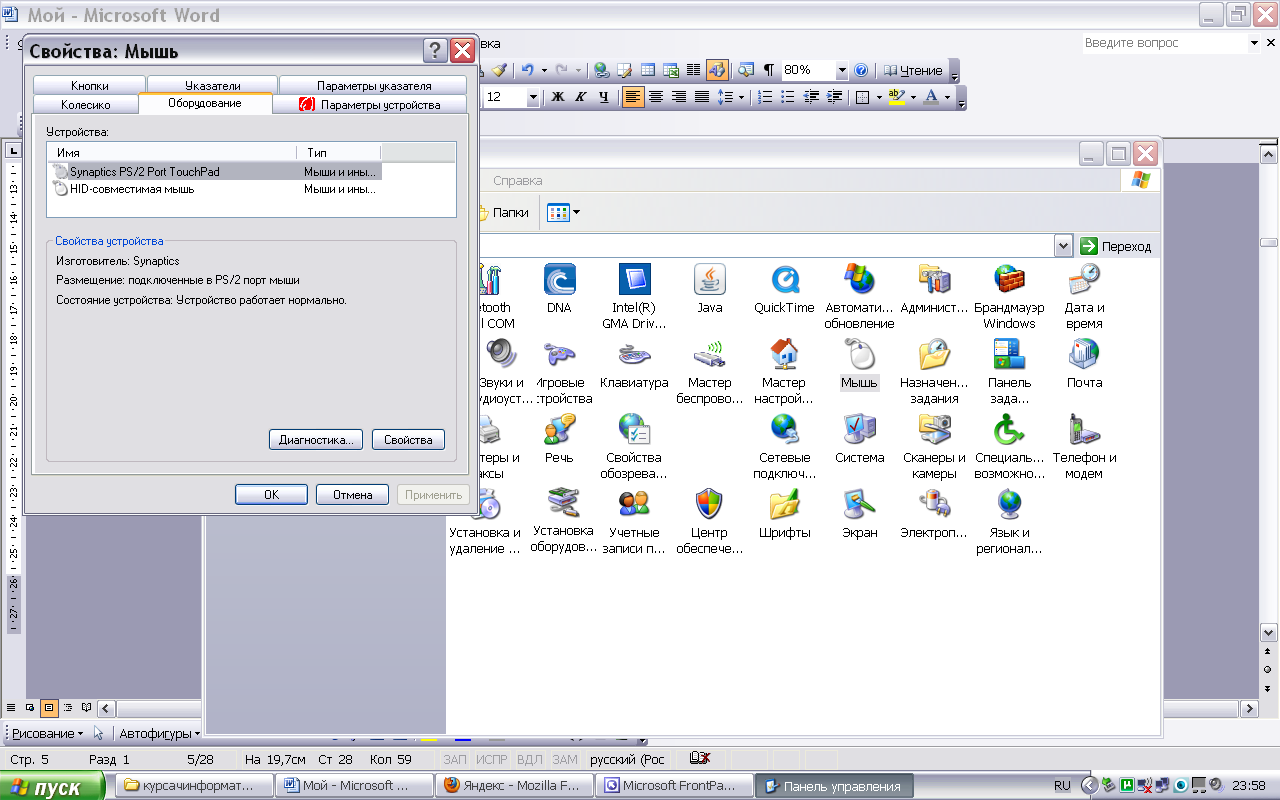This screenshot has width=1280, height=800.
Task: Click OK in Mouse properties dialog
Action: click(x=271, y=494)
